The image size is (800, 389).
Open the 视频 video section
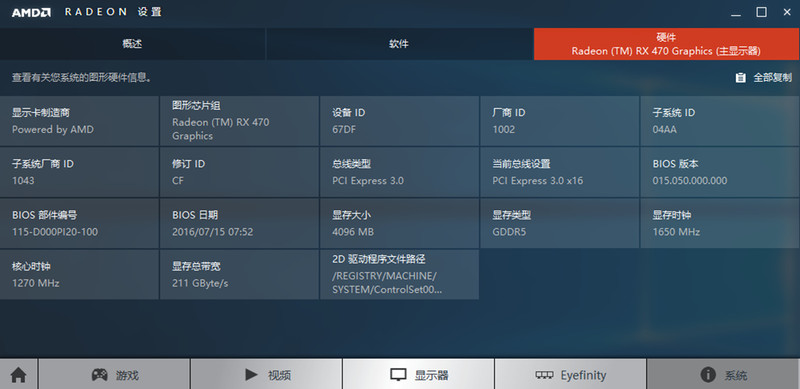pyautogui.click(x=266, y=375)
